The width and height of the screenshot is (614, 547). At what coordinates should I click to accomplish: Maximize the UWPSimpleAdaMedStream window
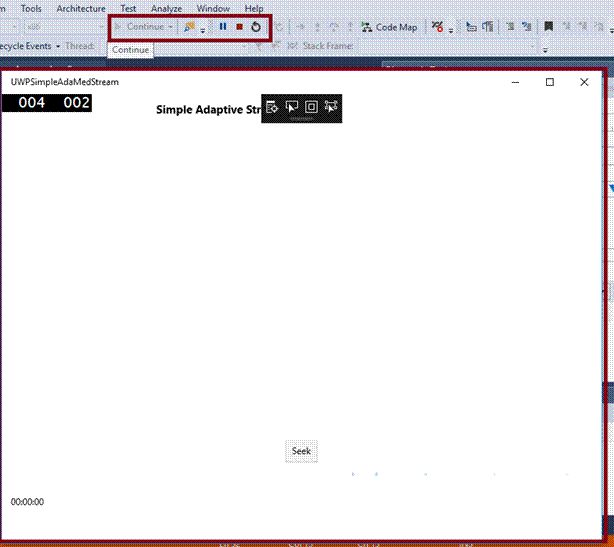click(x=550, y=82)
